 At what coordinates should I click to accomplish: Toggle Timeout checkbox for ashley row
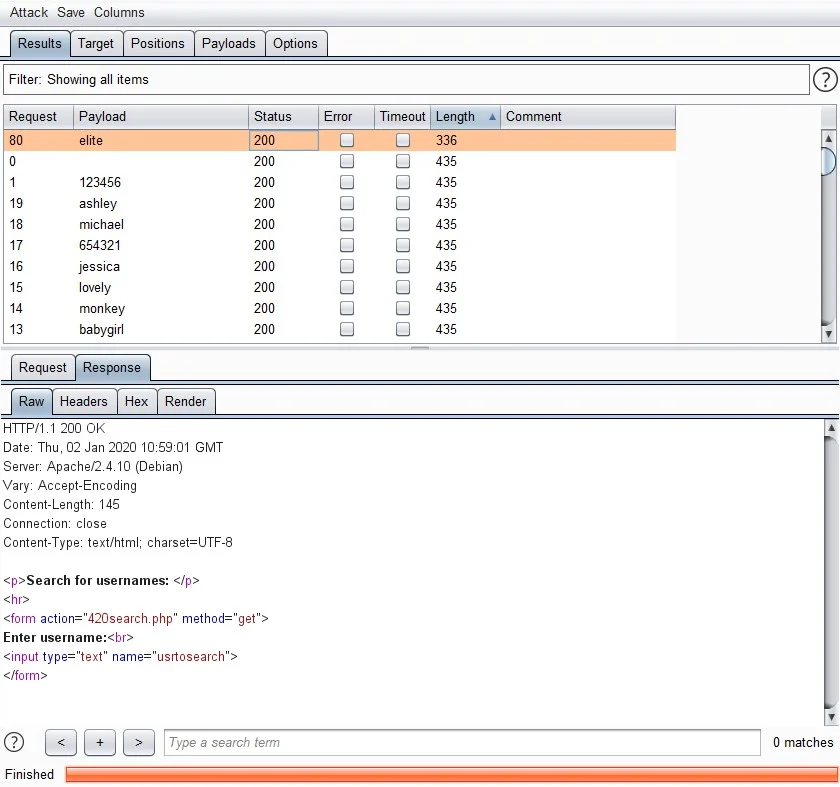403,204
